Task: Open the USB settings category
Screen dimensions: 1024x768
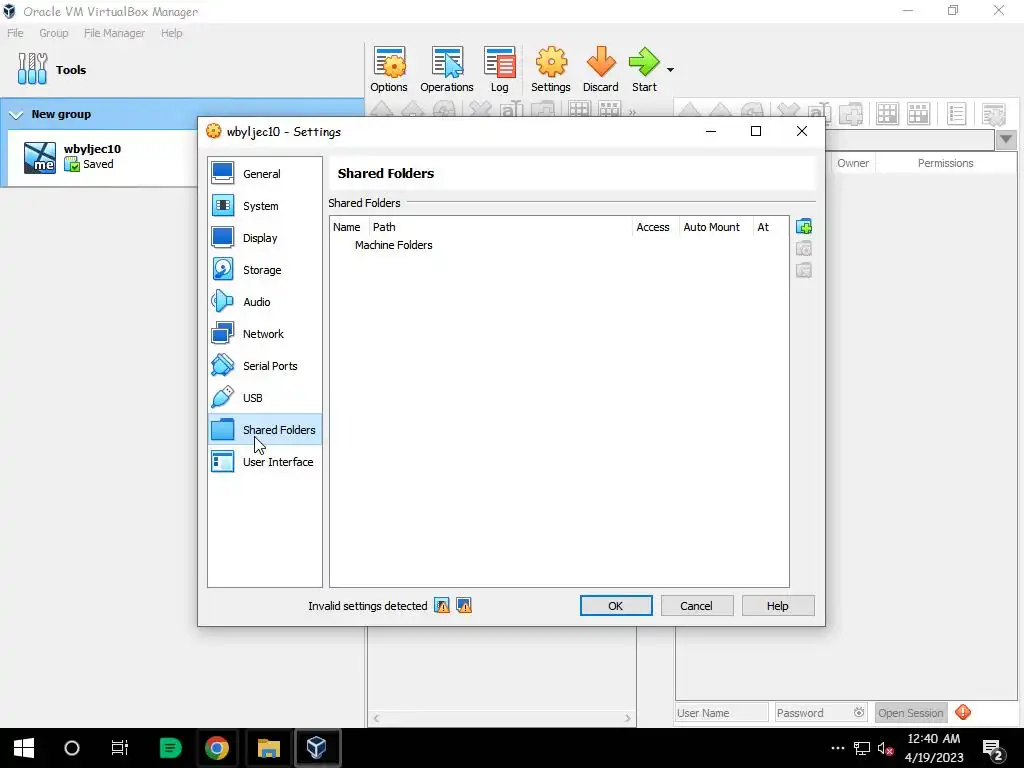Action: pos(264,398)
